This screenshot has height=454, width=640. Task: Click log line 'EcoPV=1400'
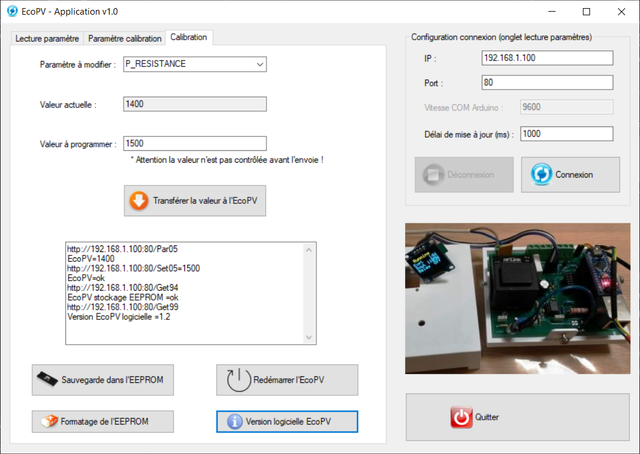pos(91,259)
